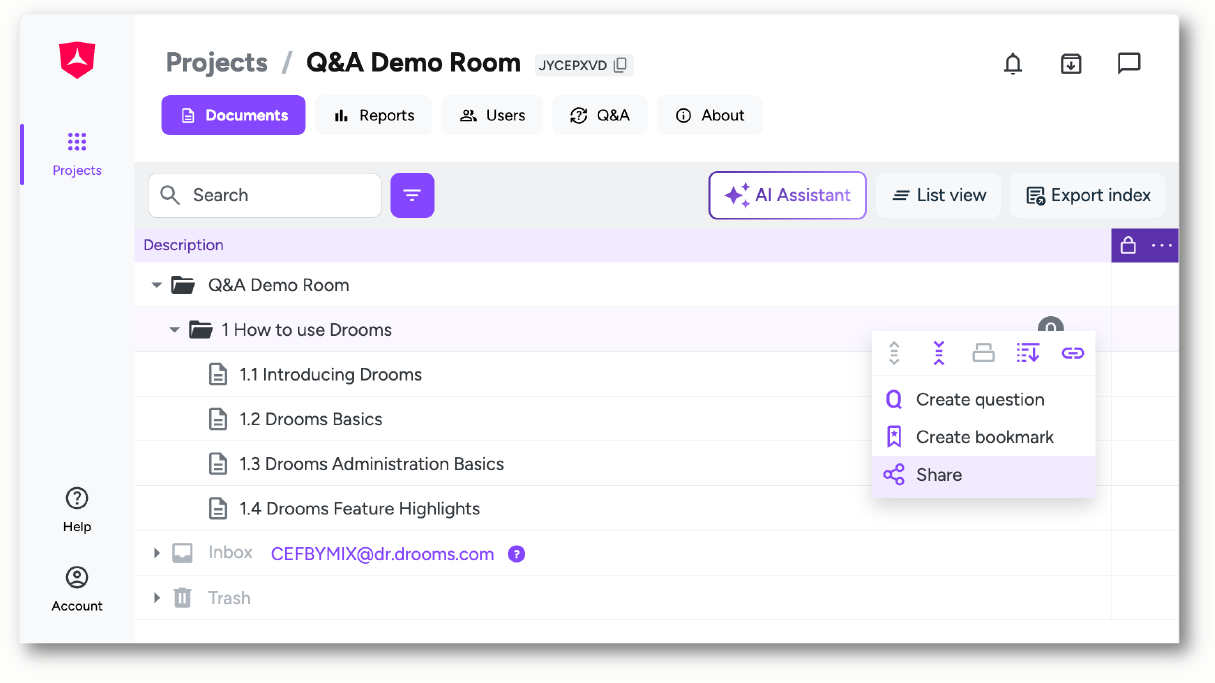
Task: Click the help icon next to inbox email
Action: tap(516, 554)
